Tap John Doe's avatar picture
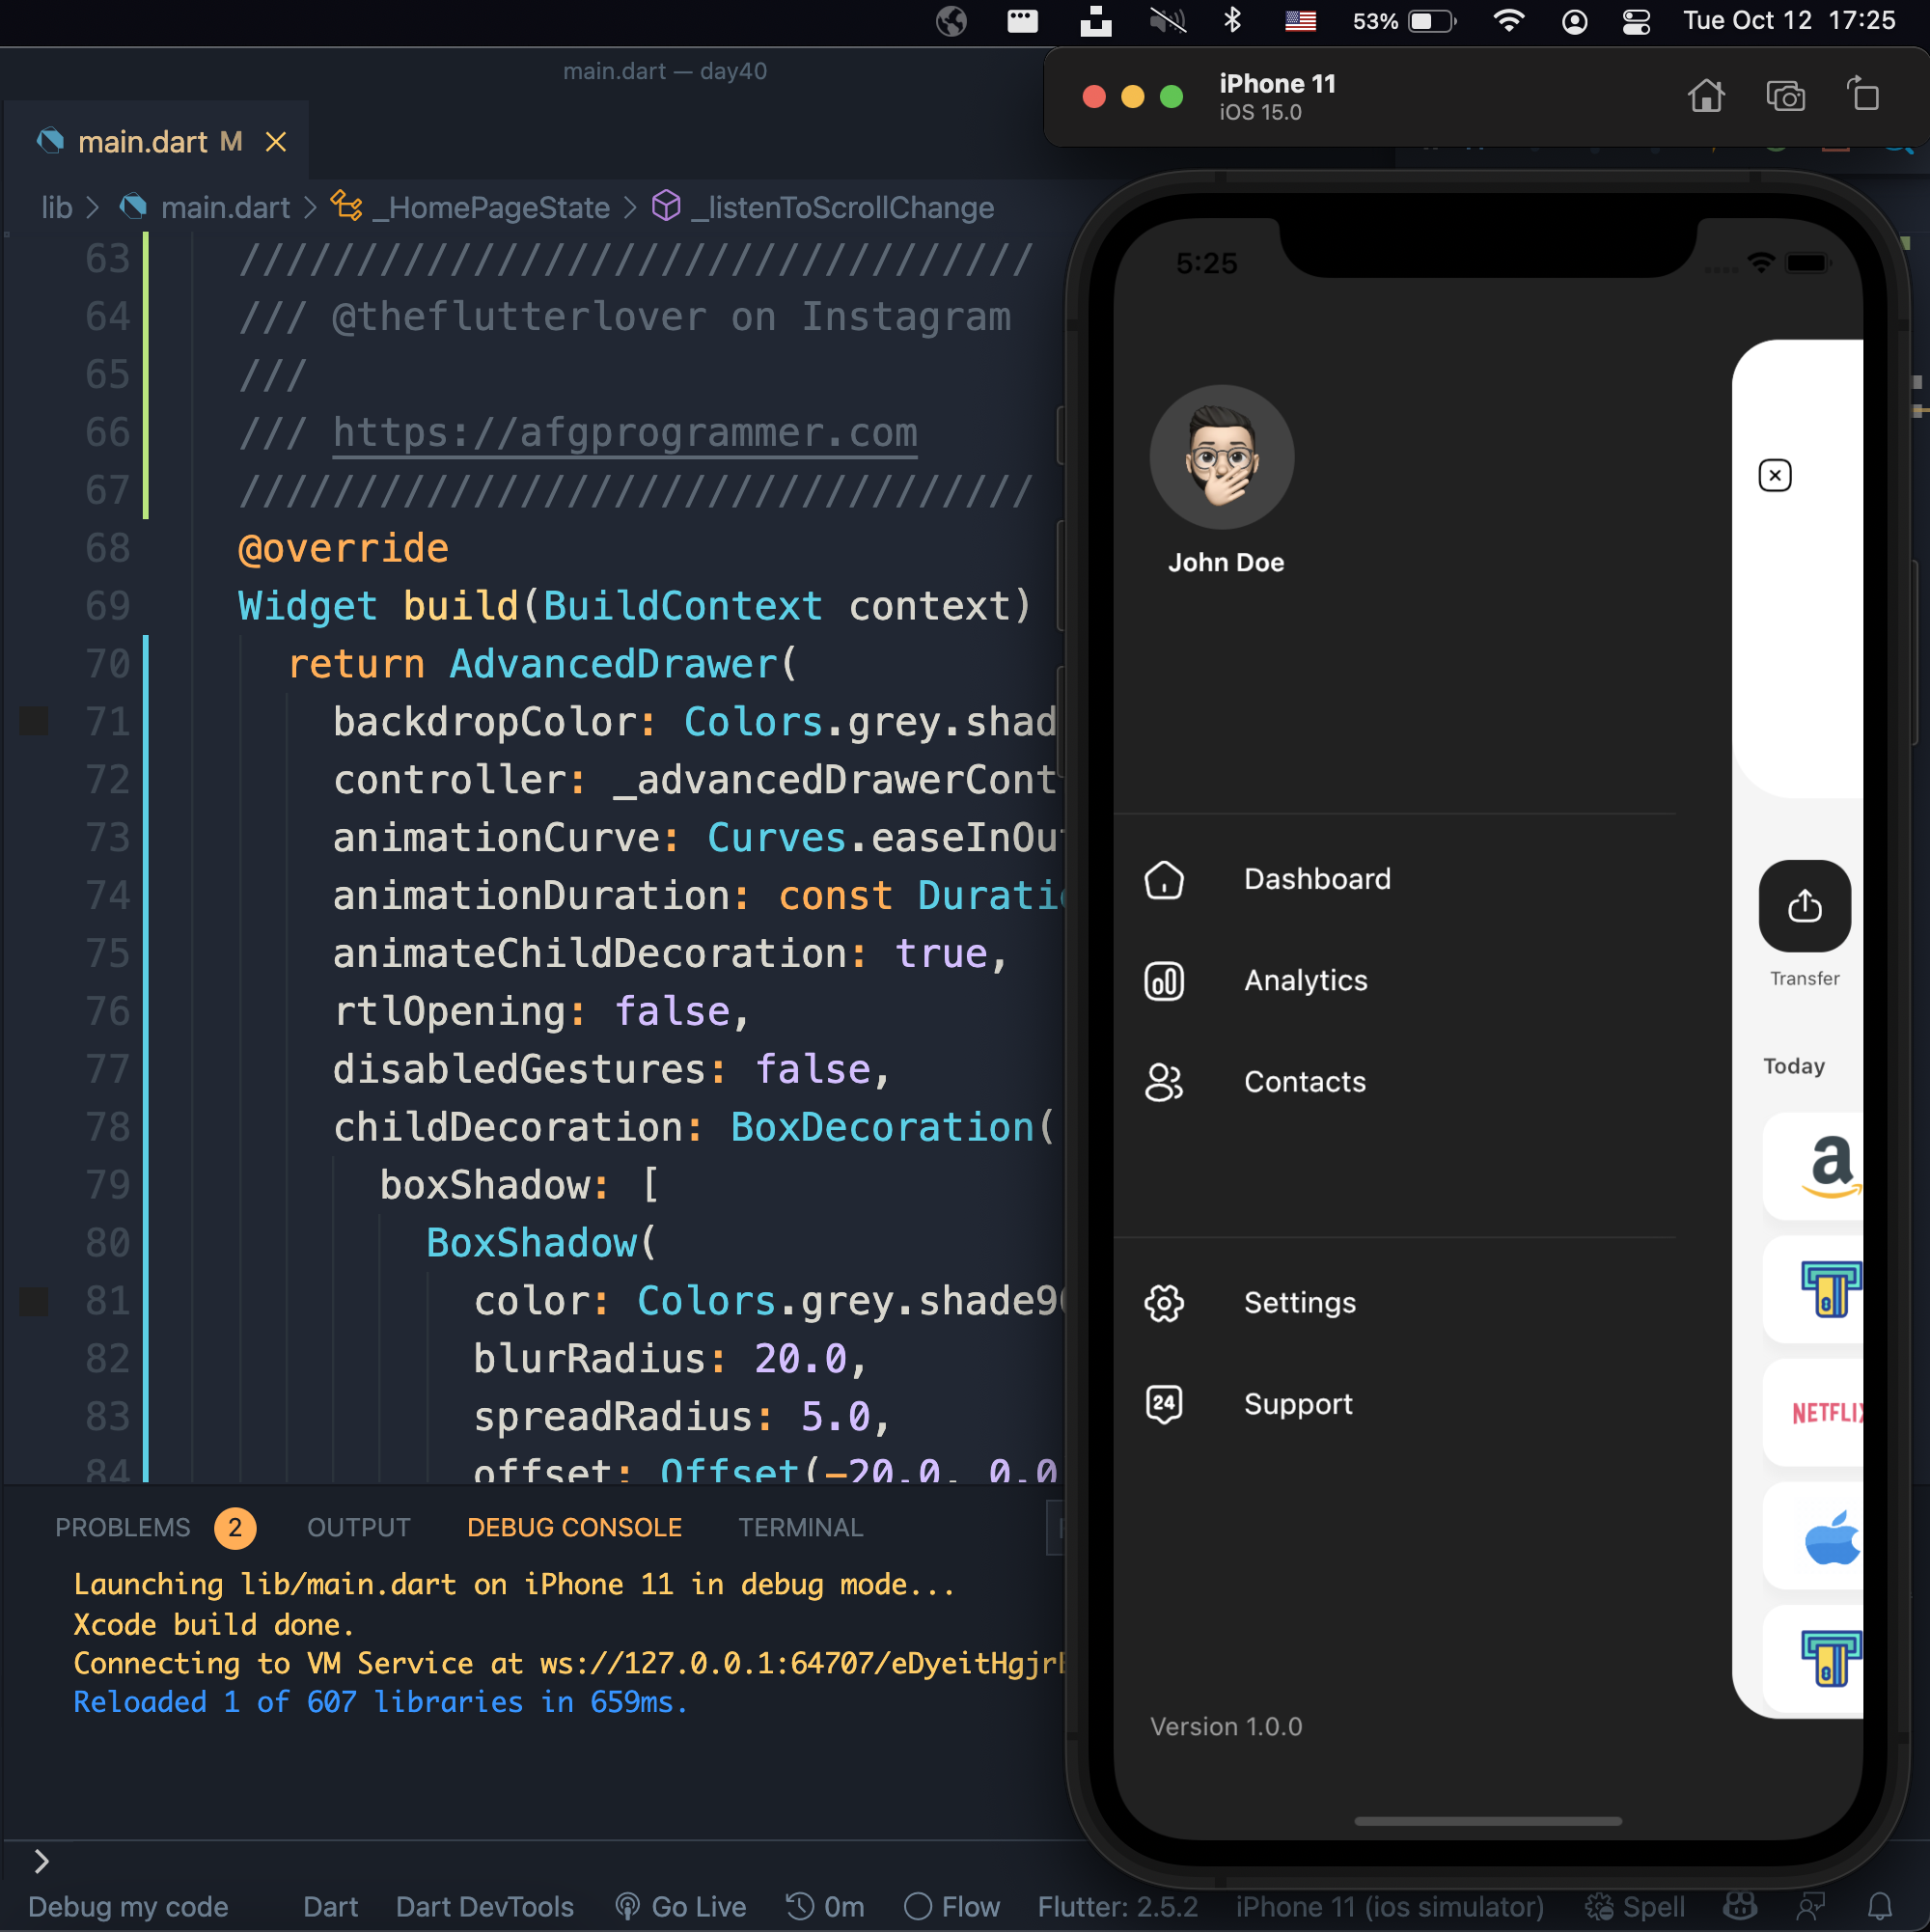1930x1932 pixels. click(1221, 458)
